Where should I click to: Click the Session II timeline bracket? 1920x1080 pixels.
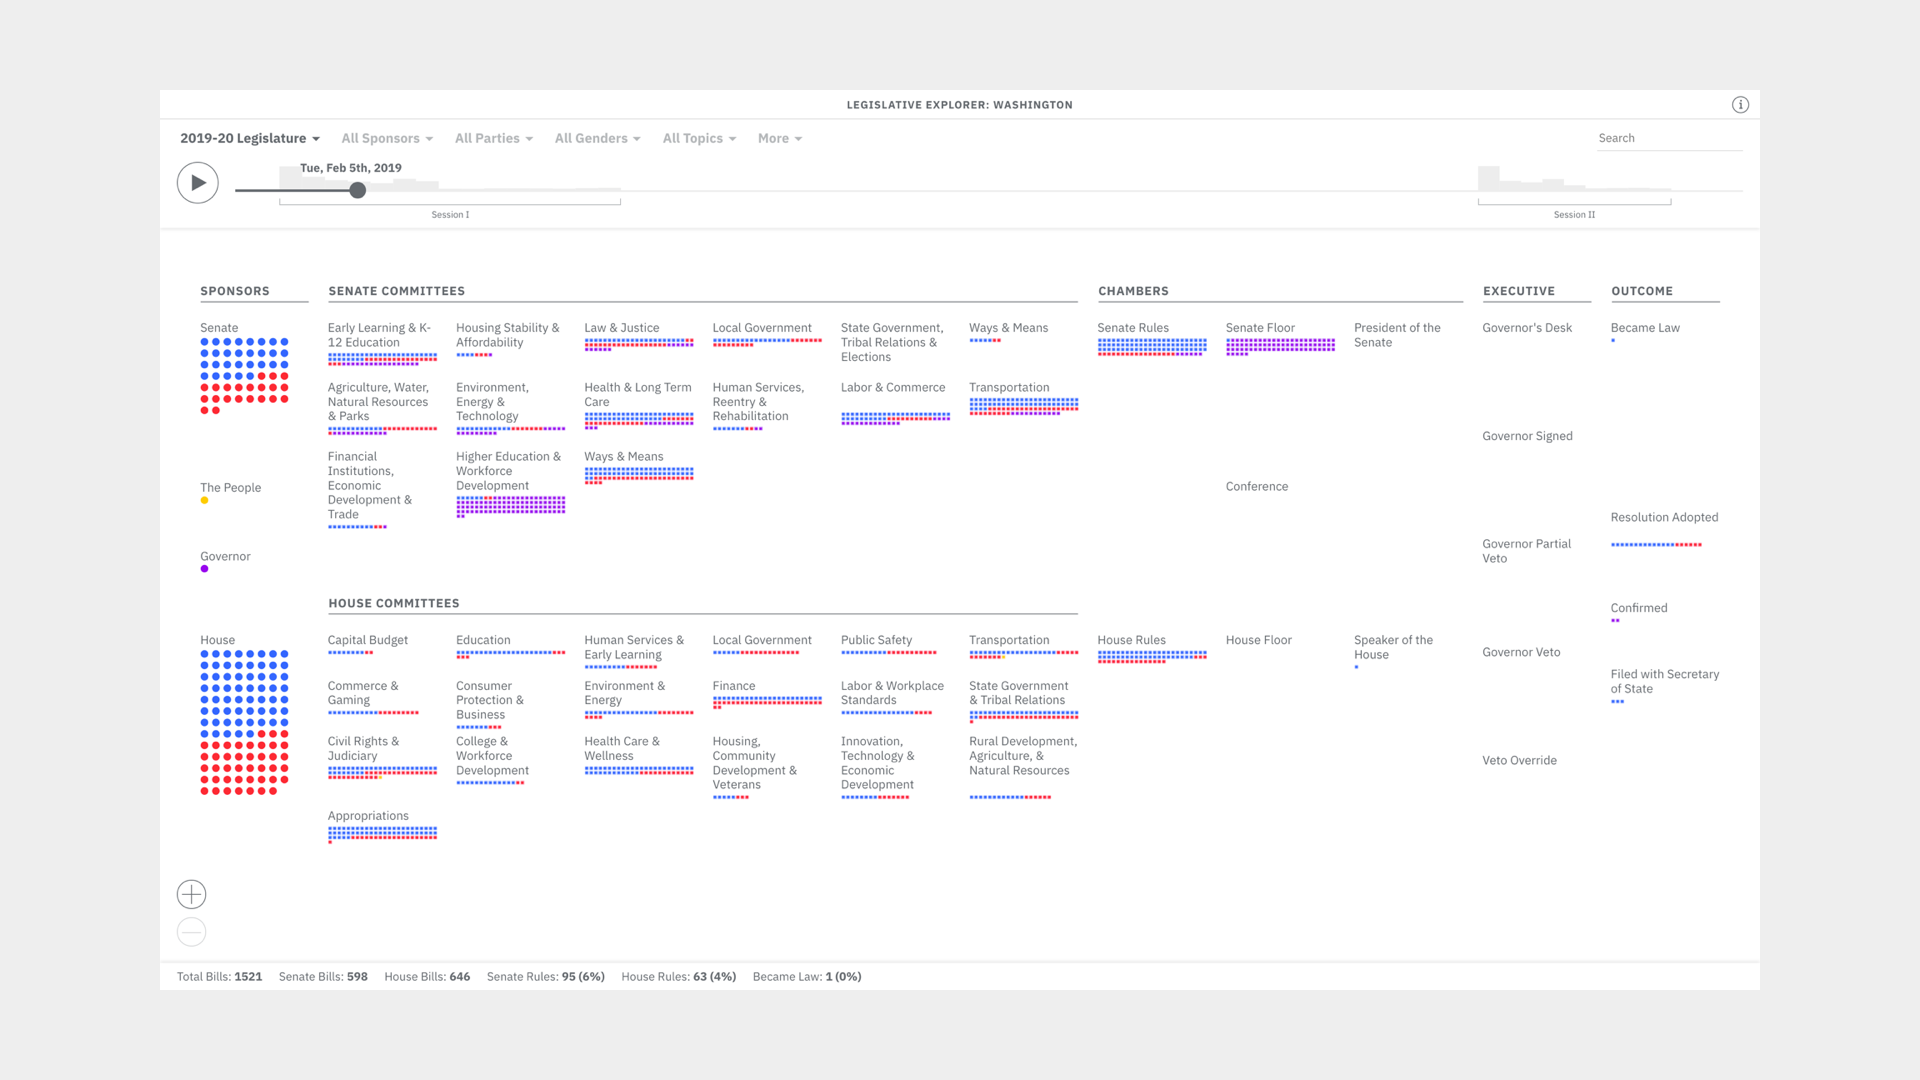[1574, 204]
